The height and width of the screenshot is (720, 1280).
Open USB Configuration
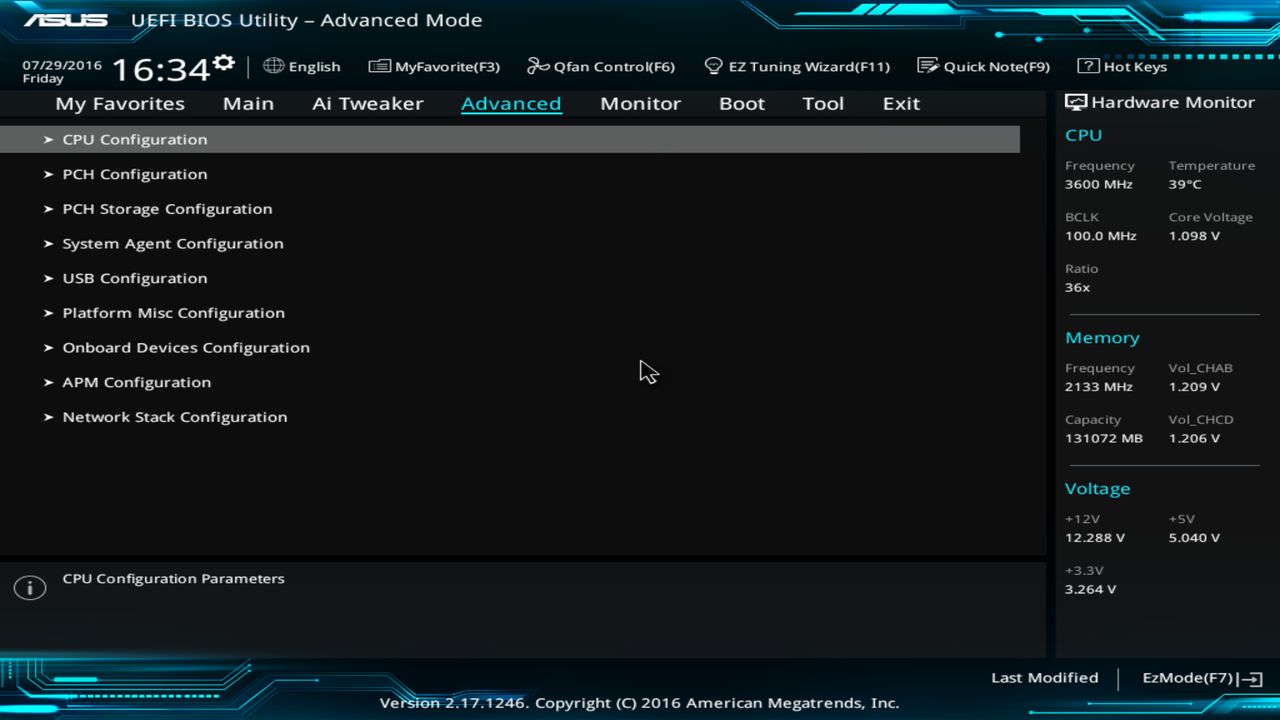point(134,278)
